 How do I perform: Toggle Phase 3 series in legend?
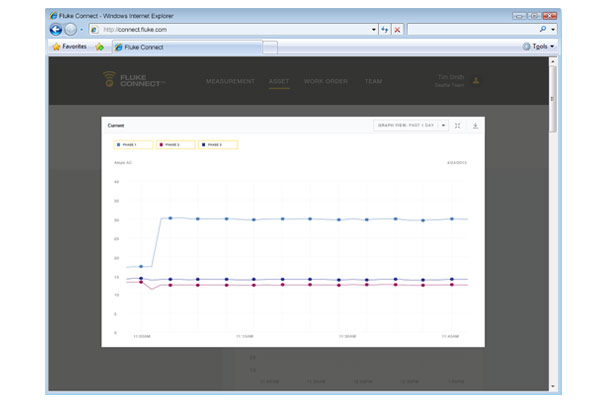(x=217, y=144)
